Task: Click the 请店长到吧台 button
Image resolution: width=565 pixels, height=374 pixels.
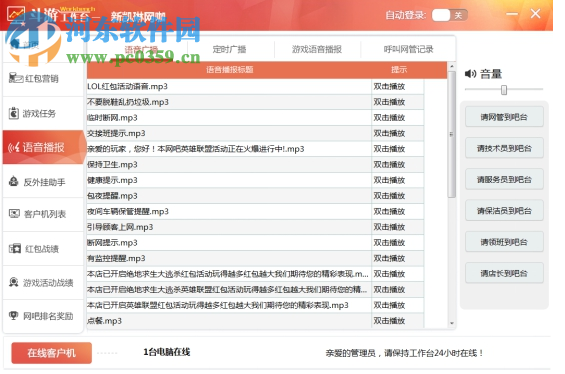Action: [504, 273]
